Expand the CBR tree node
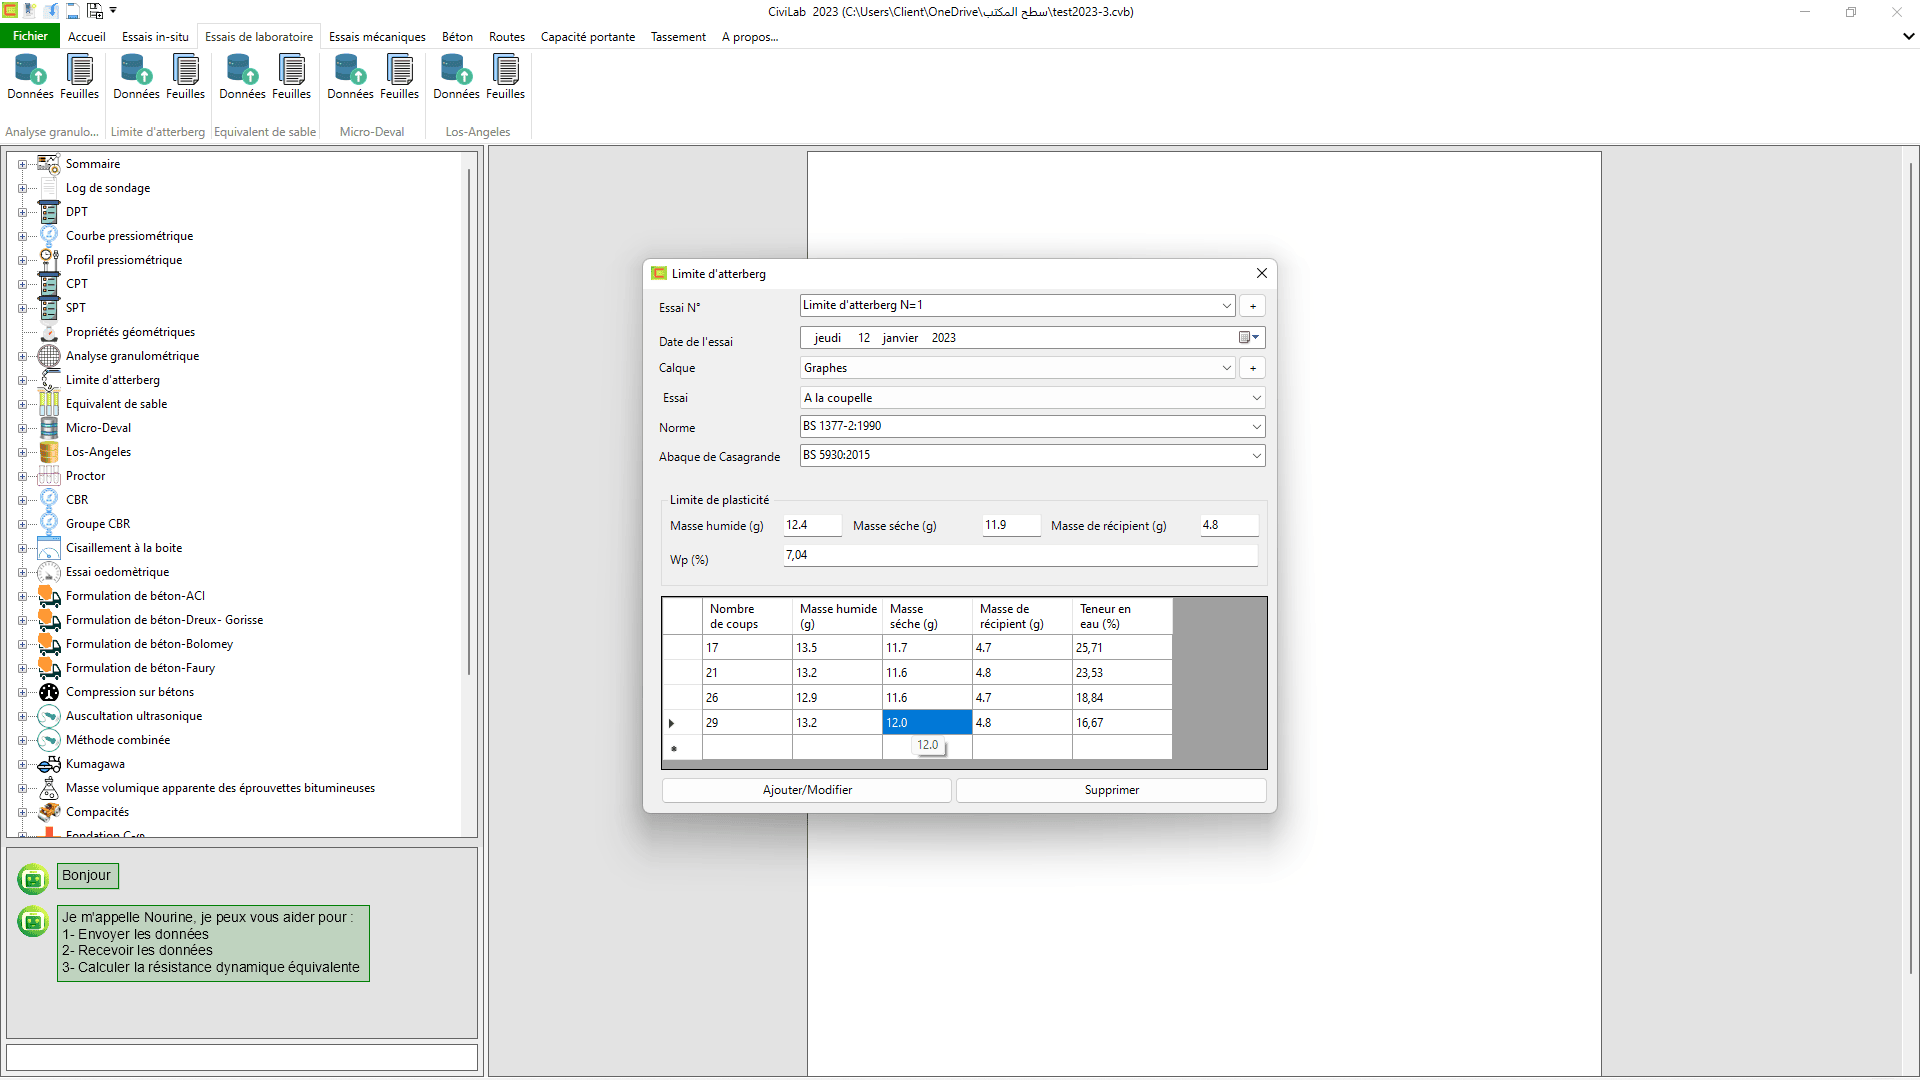This screenshot has width=1920, height=1080. click(x=22, y=500)
